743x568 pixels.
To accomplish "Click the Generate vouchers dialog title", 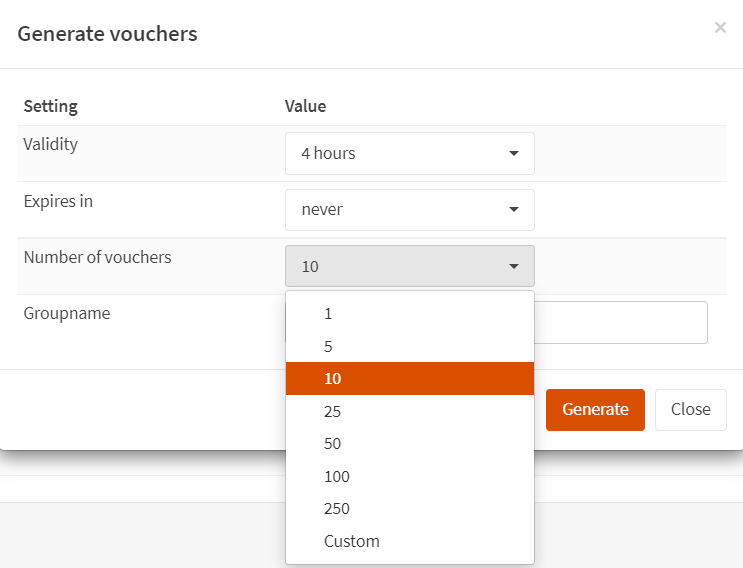I will click(x=107, y=34).
